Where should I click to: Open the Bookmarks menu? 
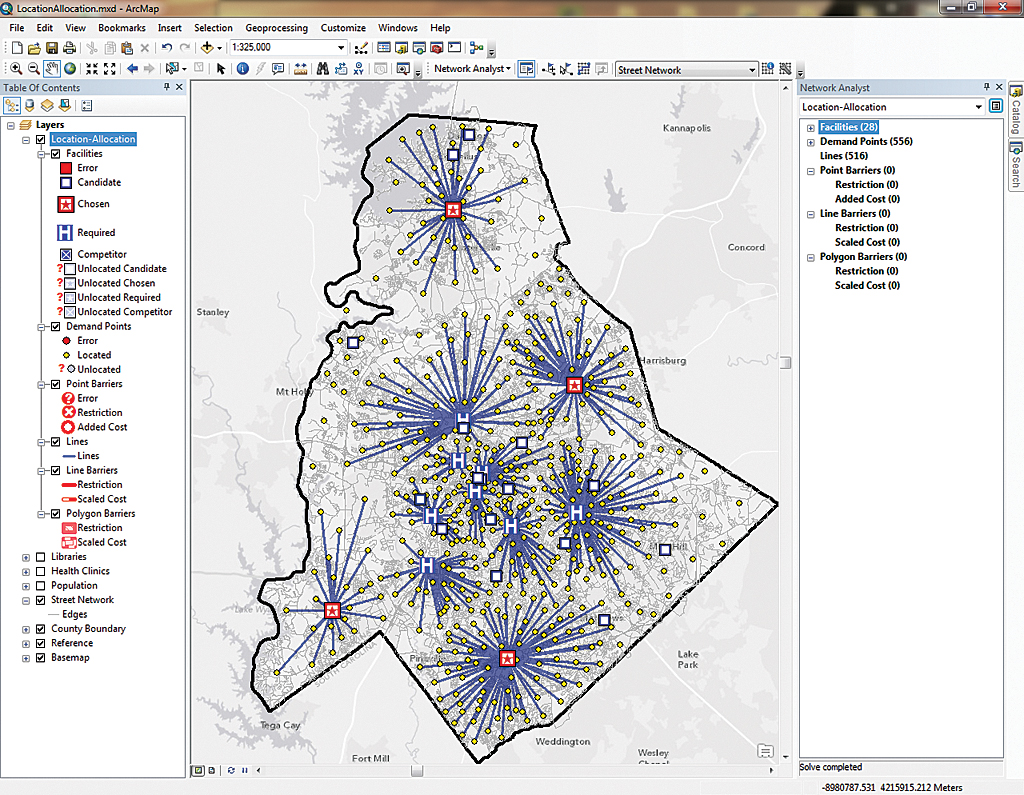121,28
